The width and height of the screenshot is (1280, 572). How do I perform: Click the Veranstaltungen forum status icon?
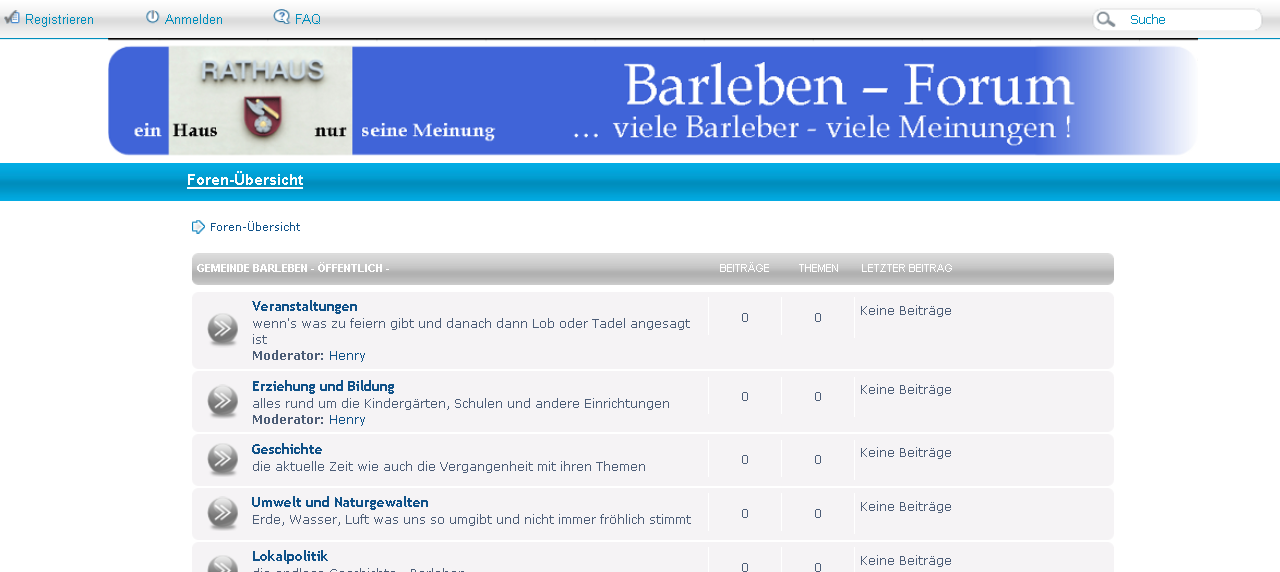pos(222,329)
